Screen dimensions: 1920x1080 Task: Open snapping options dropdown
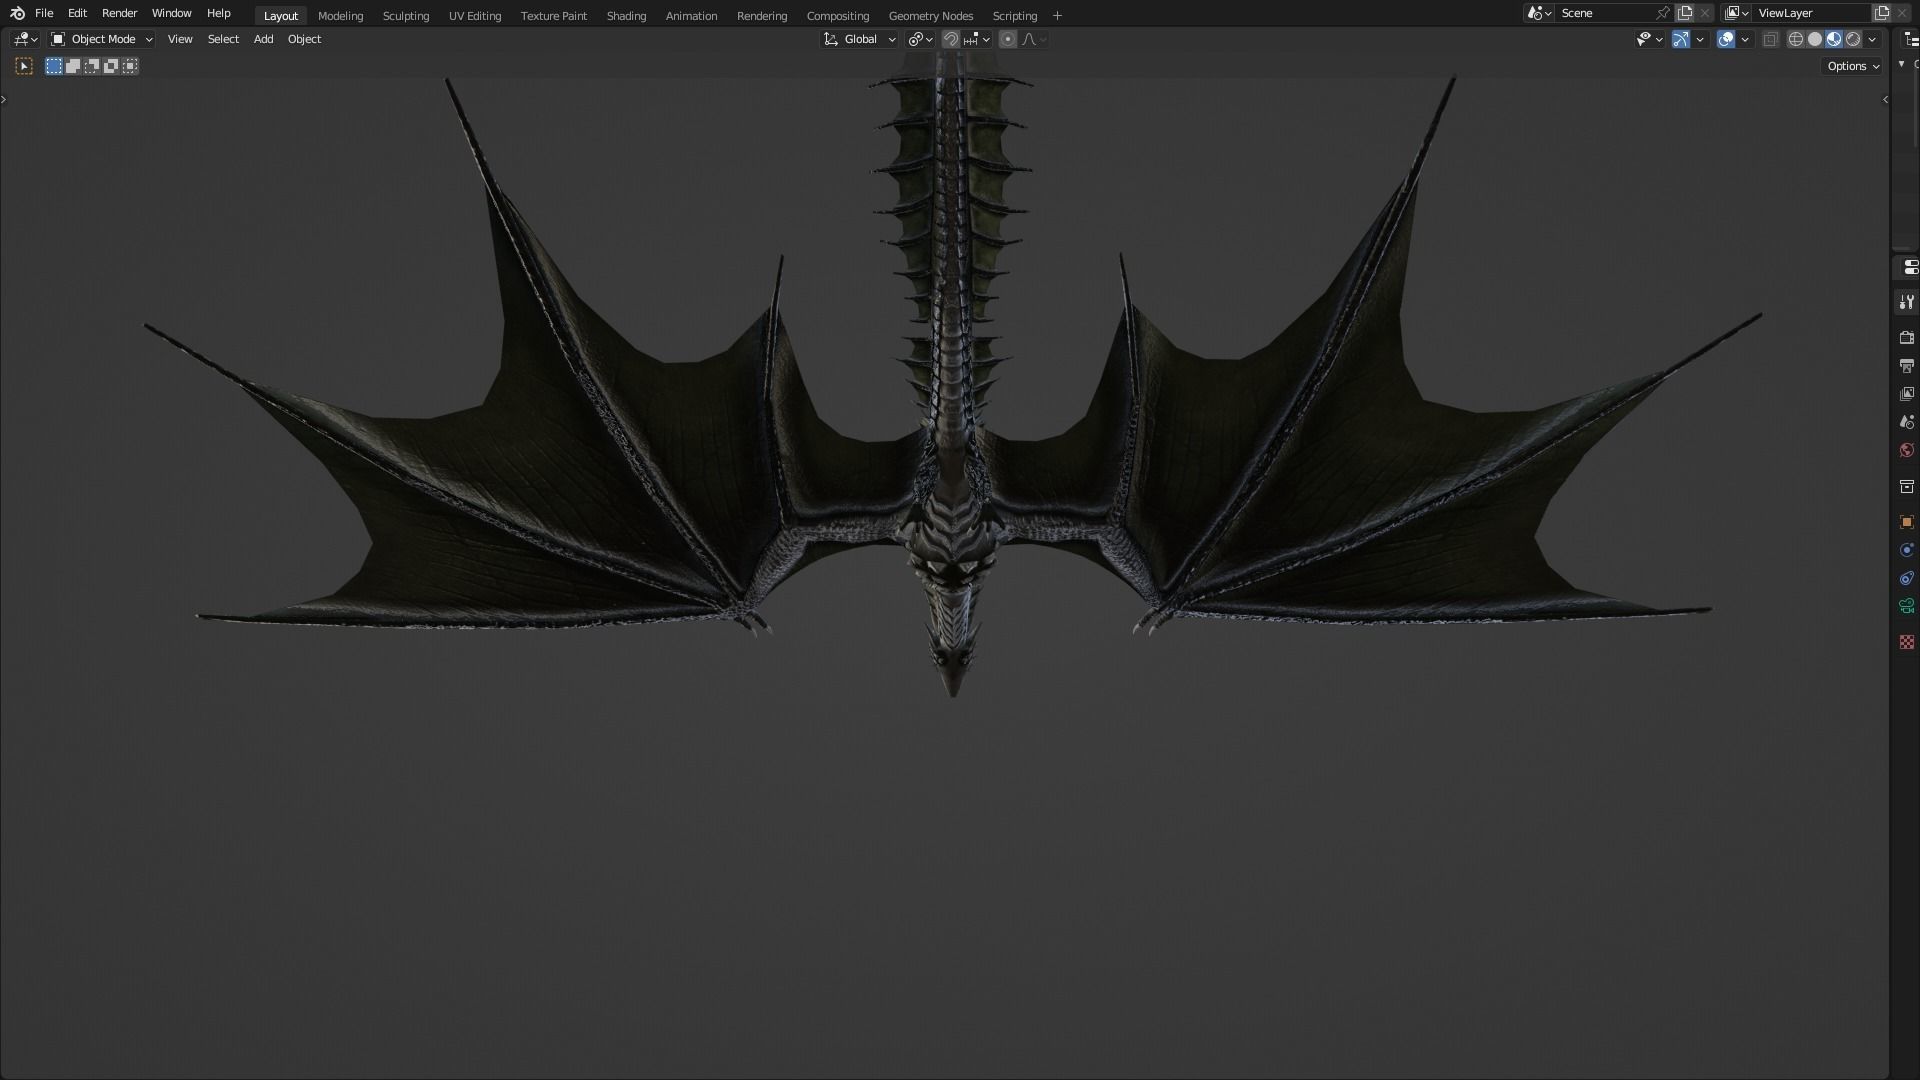(x=976, y=39)
